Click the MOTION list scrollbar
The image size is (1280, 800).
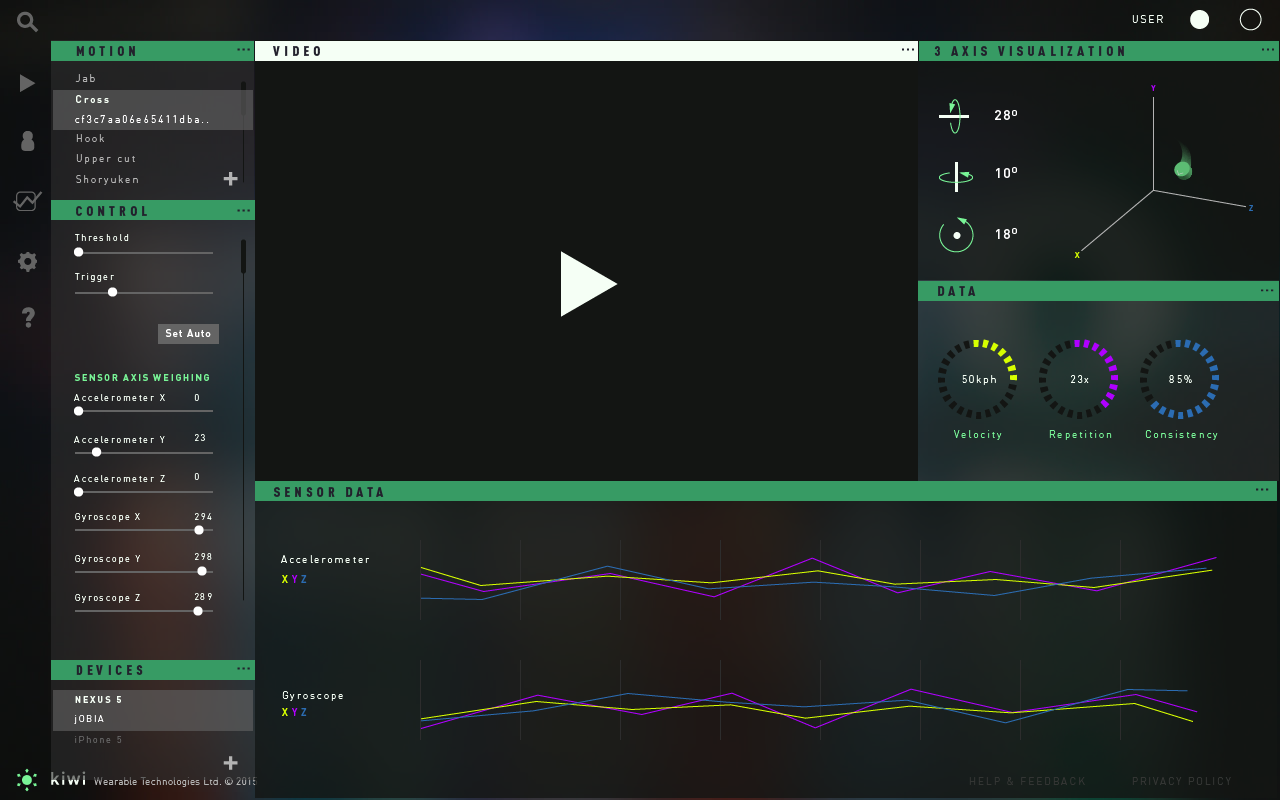[243, 98]
